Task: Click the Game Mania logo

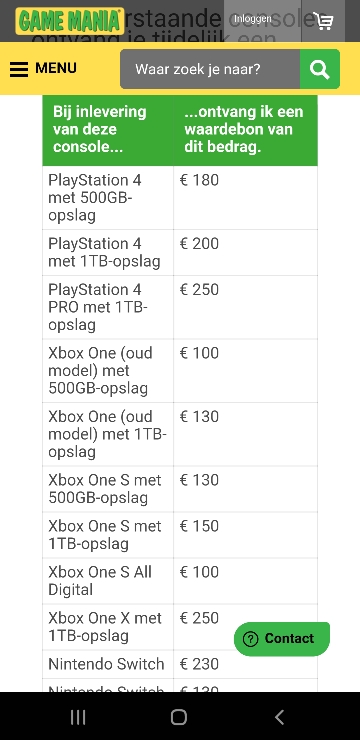Action: tap(70, 21)
